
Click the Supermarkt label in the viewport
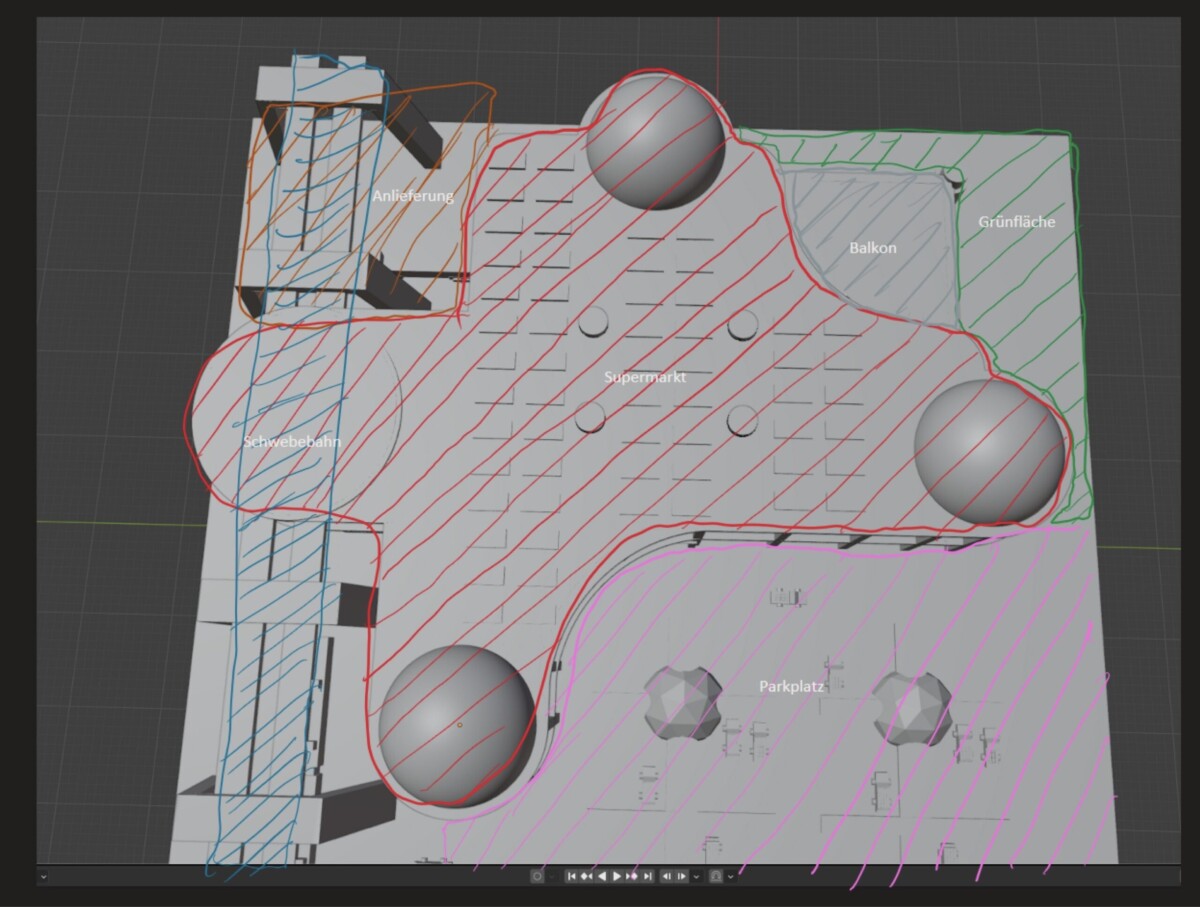click(x=643, y=377)
